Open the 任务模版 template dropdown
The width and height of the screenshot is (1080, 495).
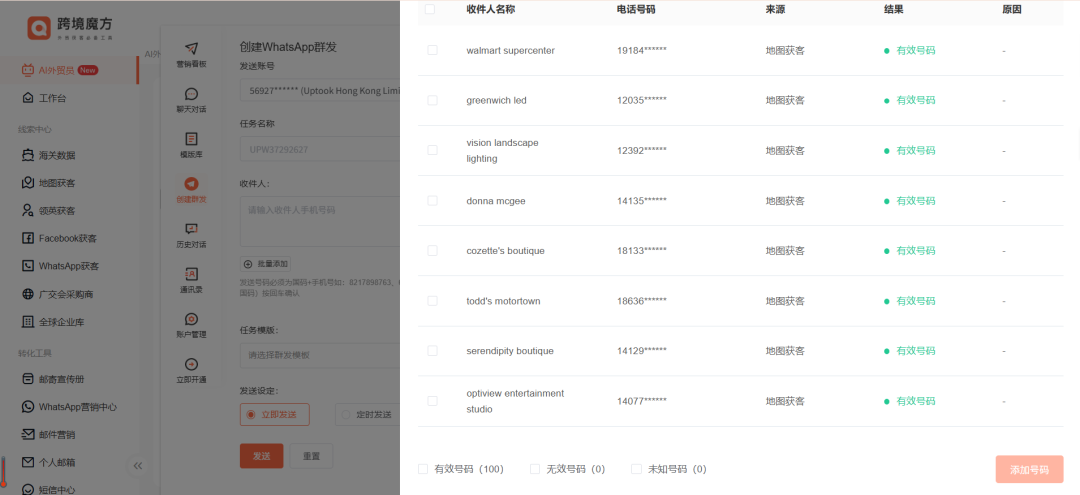coord(320,355)
